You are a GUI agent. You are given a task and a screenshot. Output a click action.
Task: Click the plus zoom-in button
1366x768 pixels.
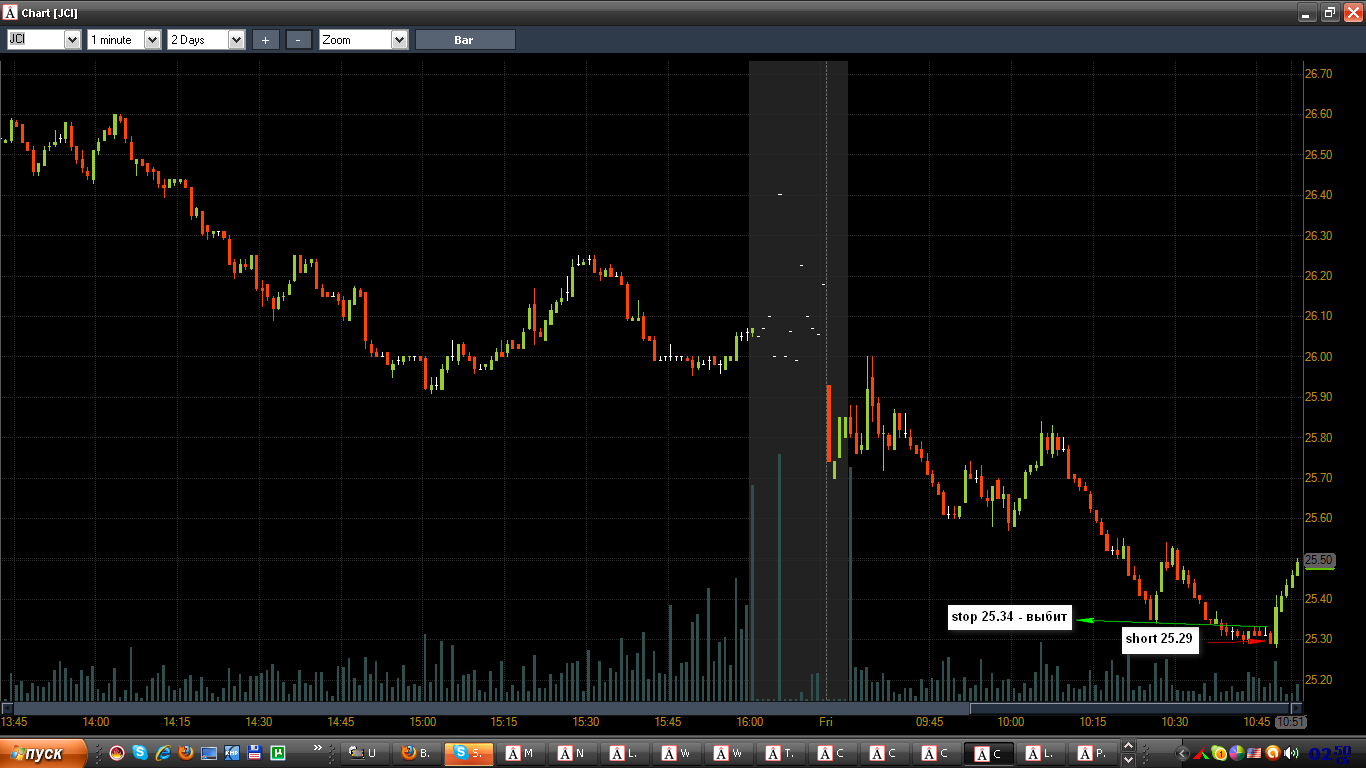click(x=265, y=40)
